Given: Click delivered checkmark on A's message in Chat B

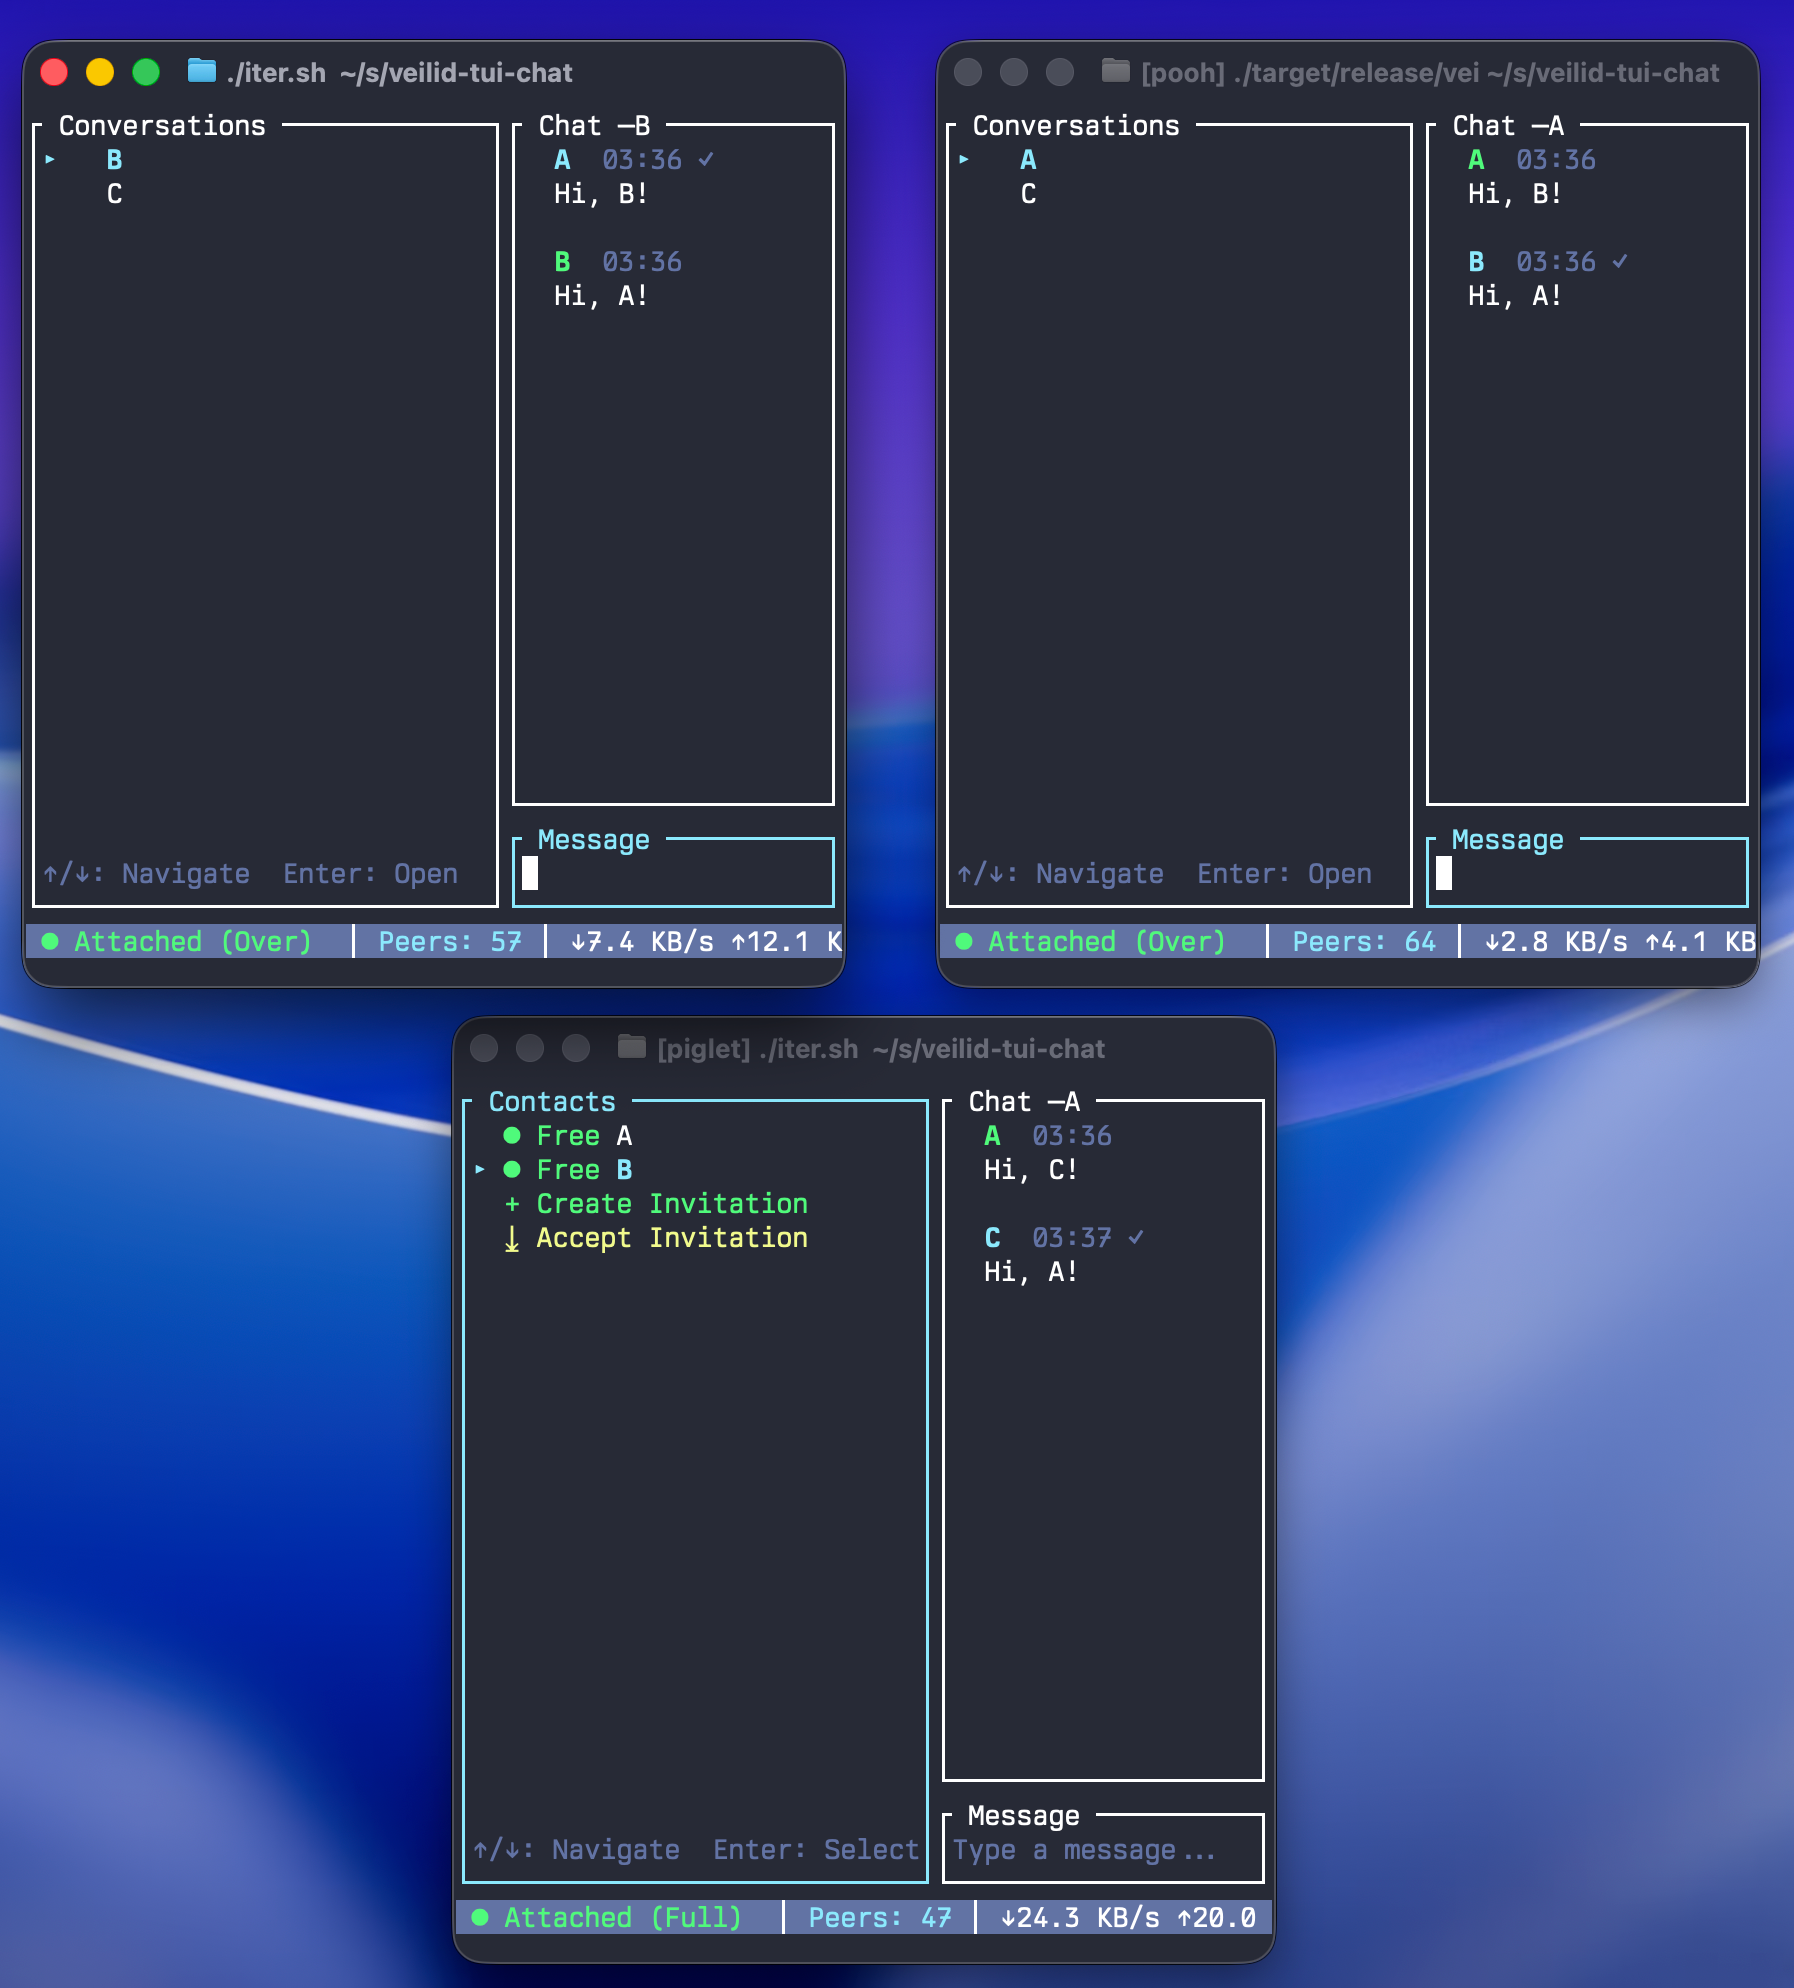Looking at the screenshot, I should (x=706, y=159).
